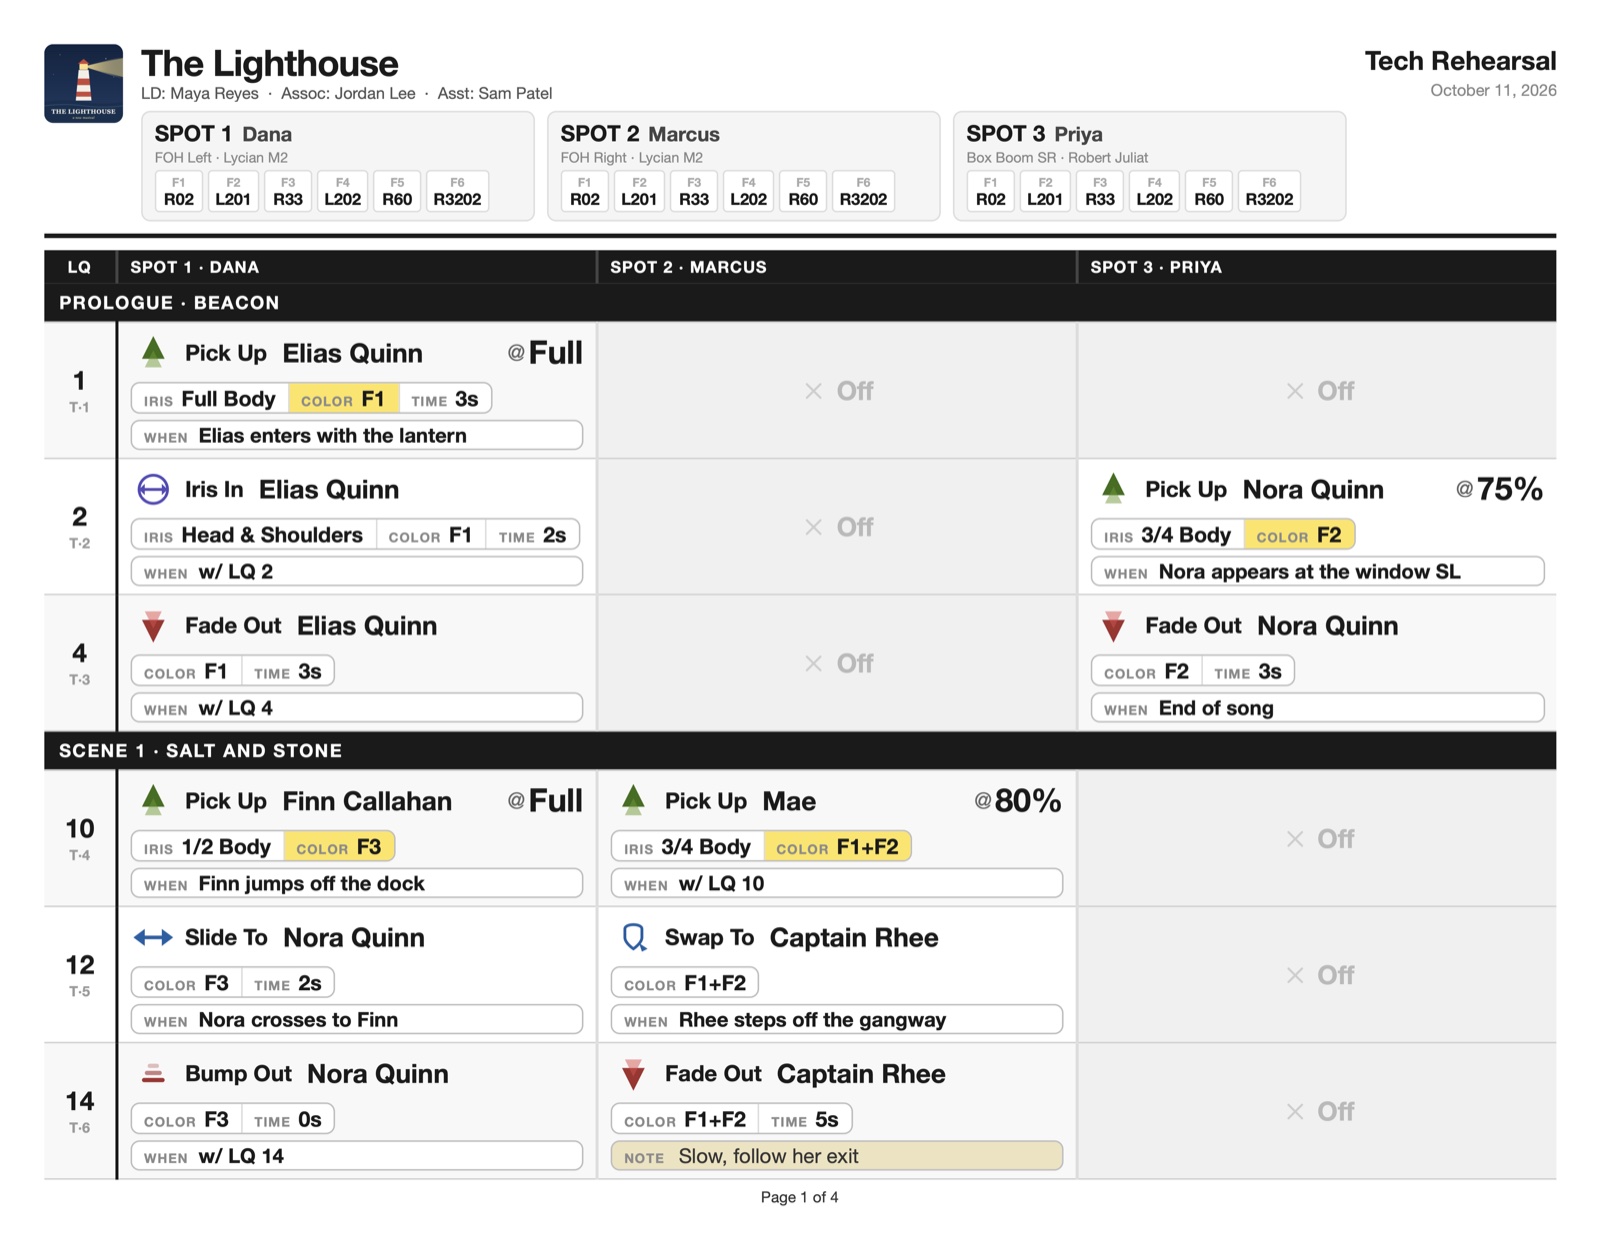The width and height of the screenshot is (1600, 1236).
Task: Click the Off X in Spot 3 cue 10
Action: [x=1295, y=839]
